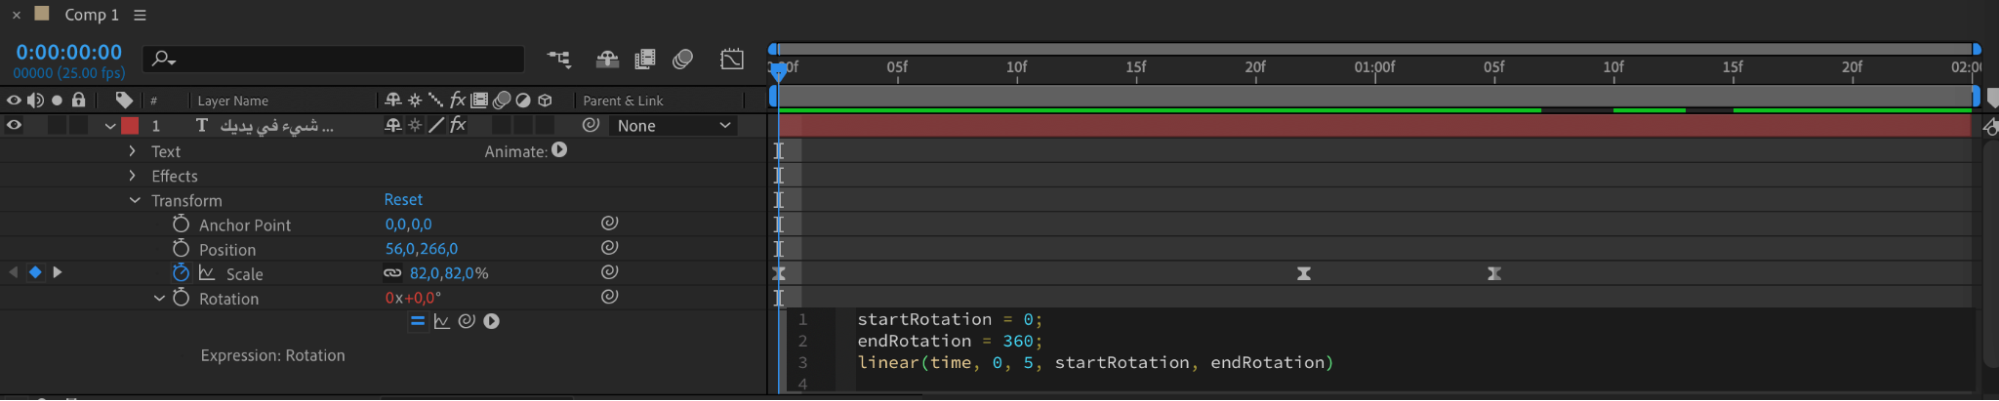Viewport: 1999px width, 401px height.
Task: Open the Graph Editor button
Action: click(732, 60)
